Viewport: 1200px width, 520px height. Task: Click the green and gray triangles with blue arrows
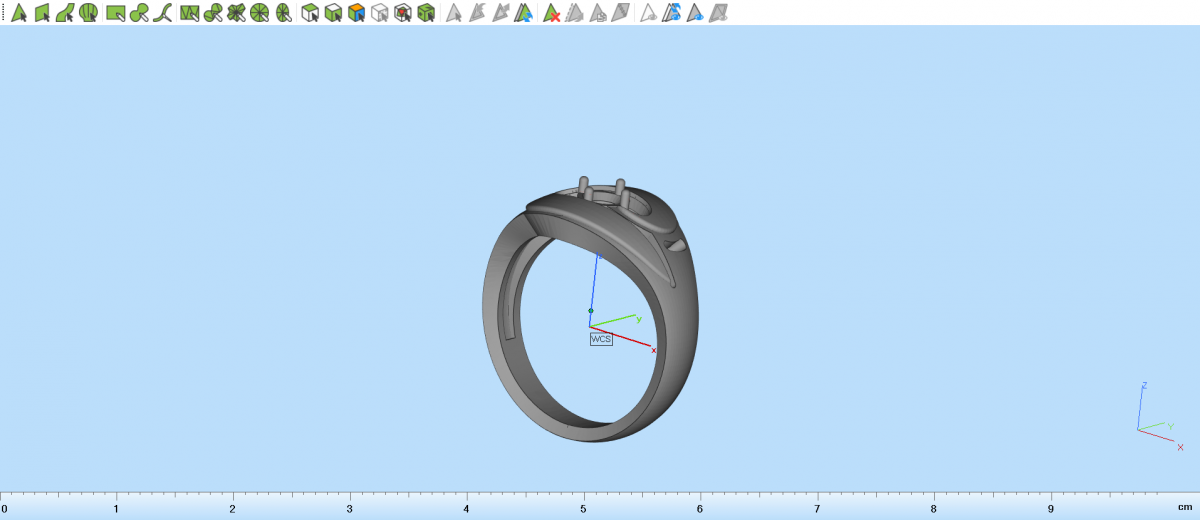[x=525, y=13]
